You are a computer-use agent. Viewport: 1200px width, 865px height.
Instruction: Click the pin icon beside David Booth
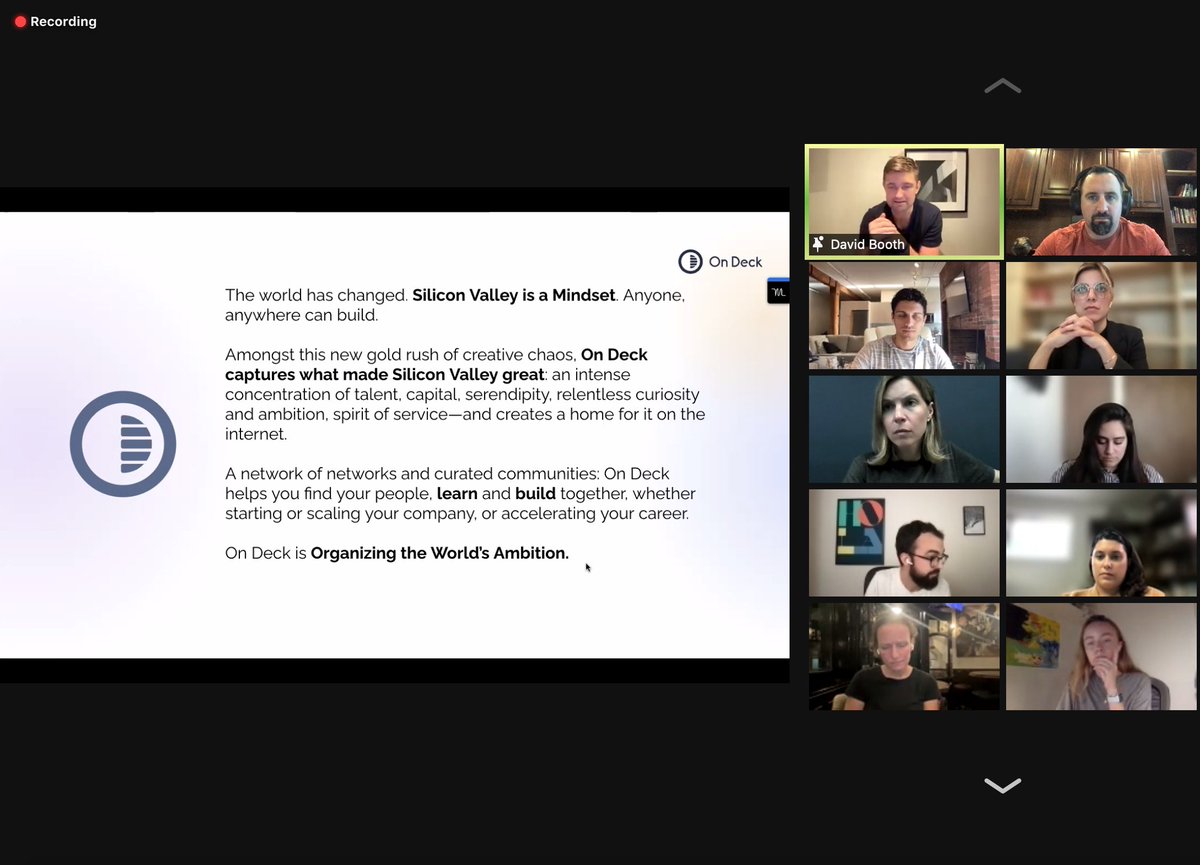pos(819,244)
